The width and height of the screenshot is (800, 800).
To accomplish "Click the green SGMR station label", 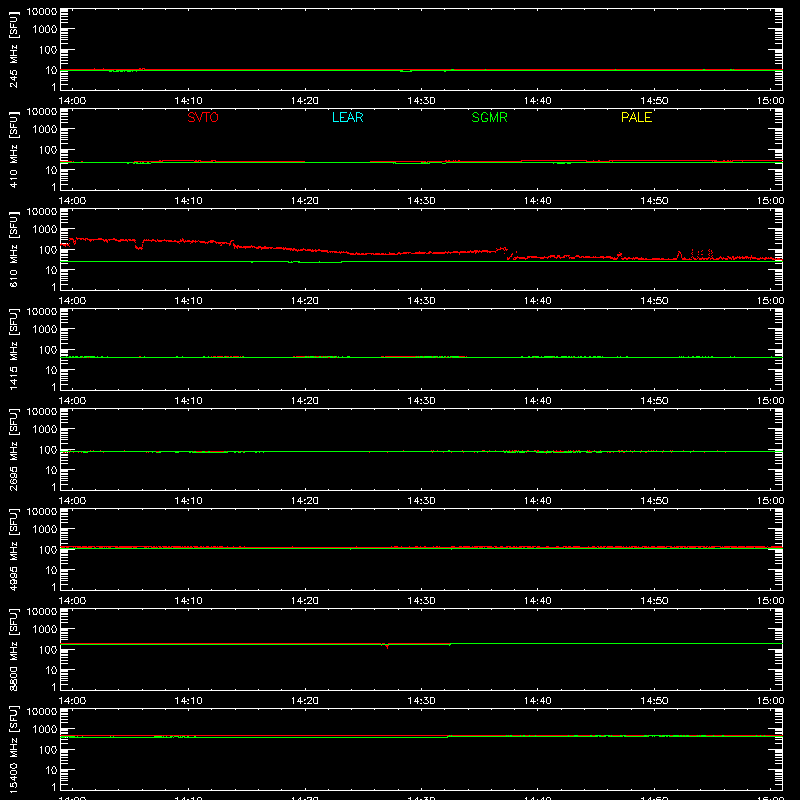I will [x=489, y=117].
